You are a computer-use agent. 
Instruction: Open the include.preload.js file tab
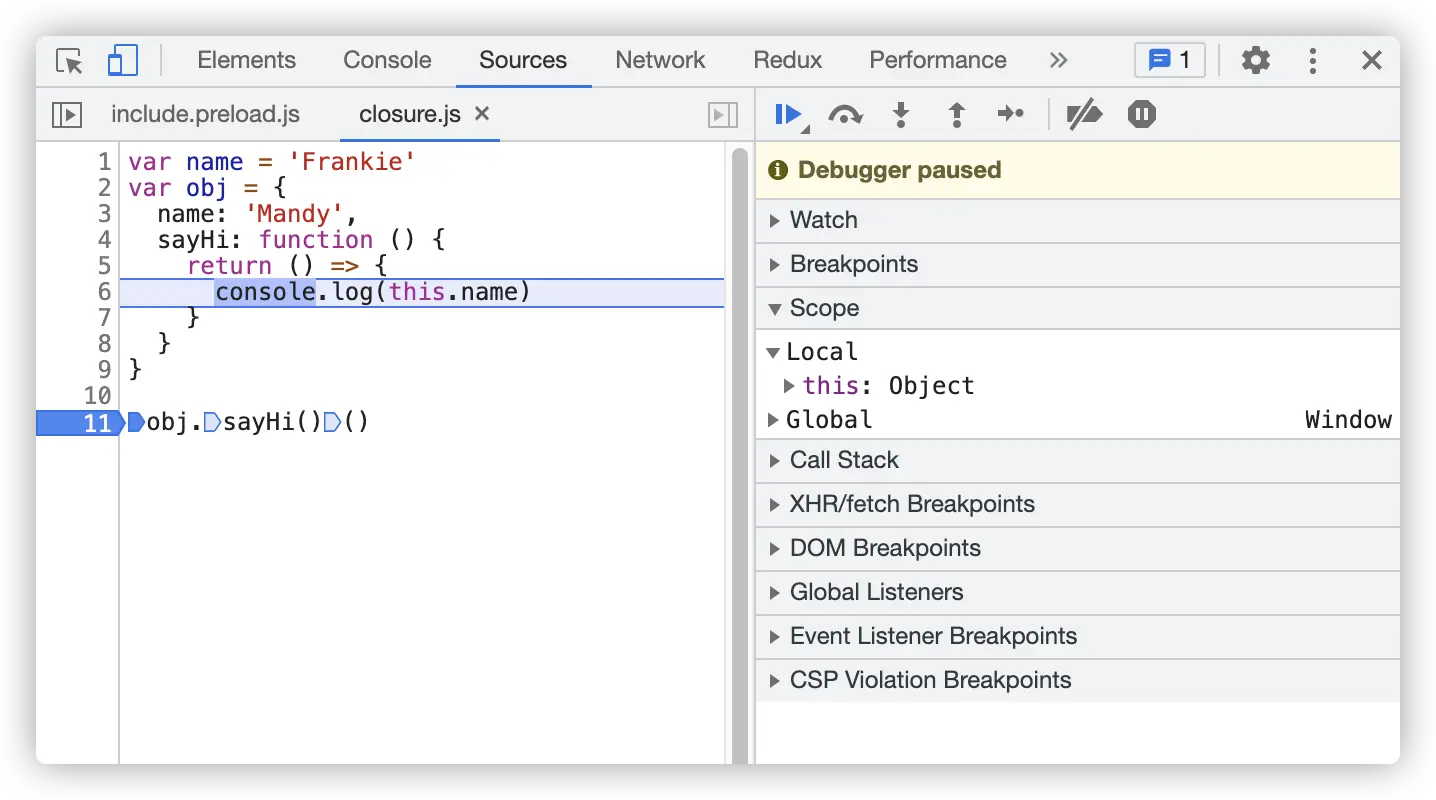point(205,115)
